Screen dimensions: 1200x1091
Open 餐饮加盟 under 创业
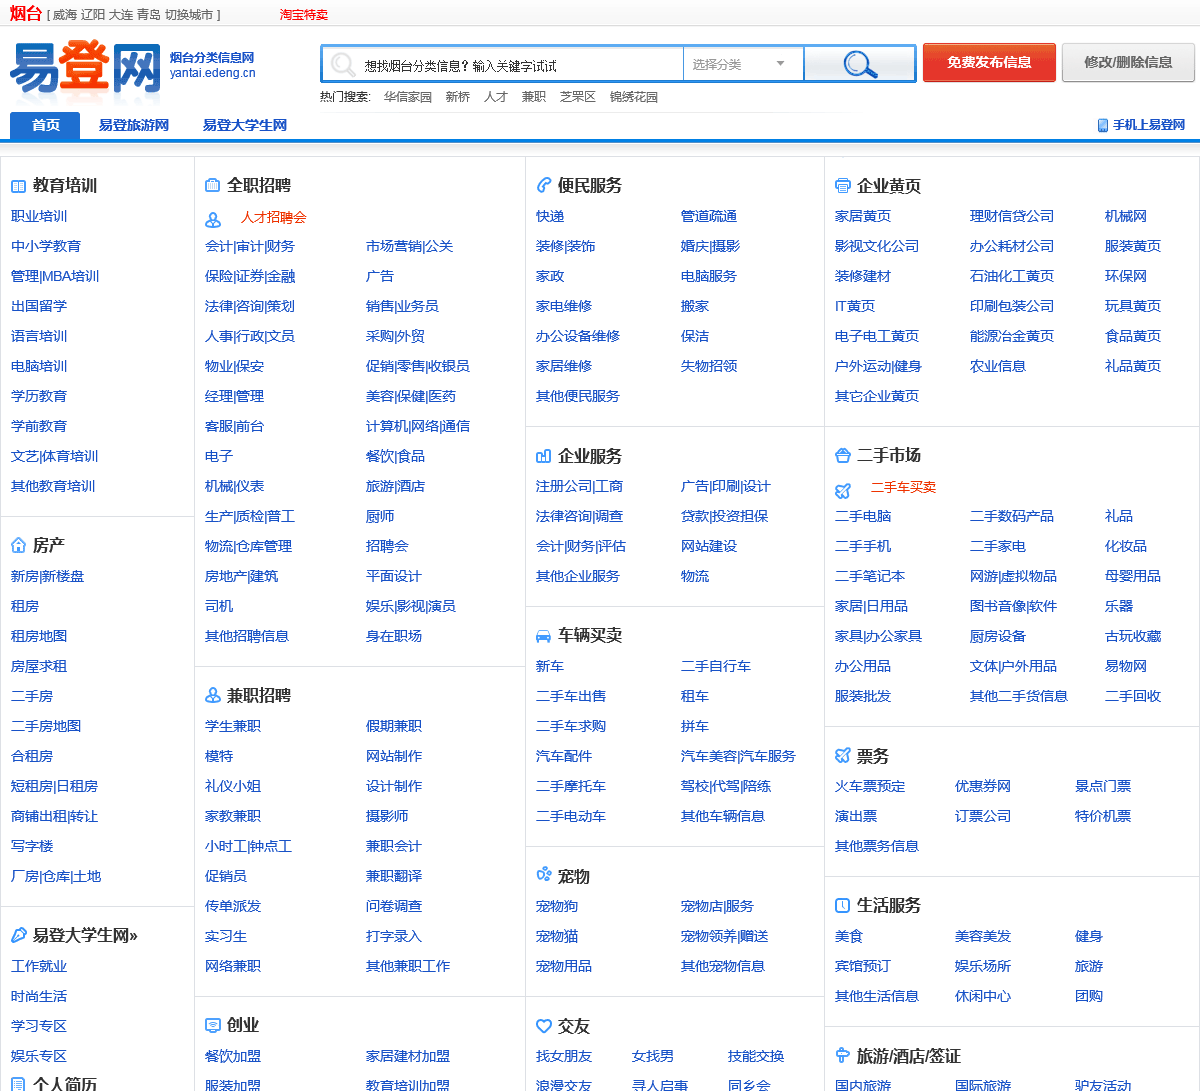(233, 1056)
